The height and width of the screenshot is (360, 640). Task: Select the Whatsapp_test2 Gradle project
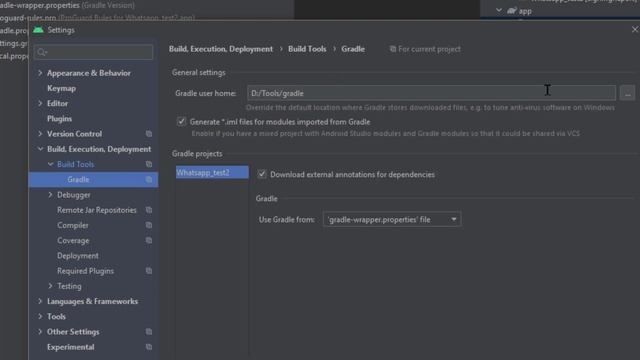pyautogui.click(x=212, y=172)
